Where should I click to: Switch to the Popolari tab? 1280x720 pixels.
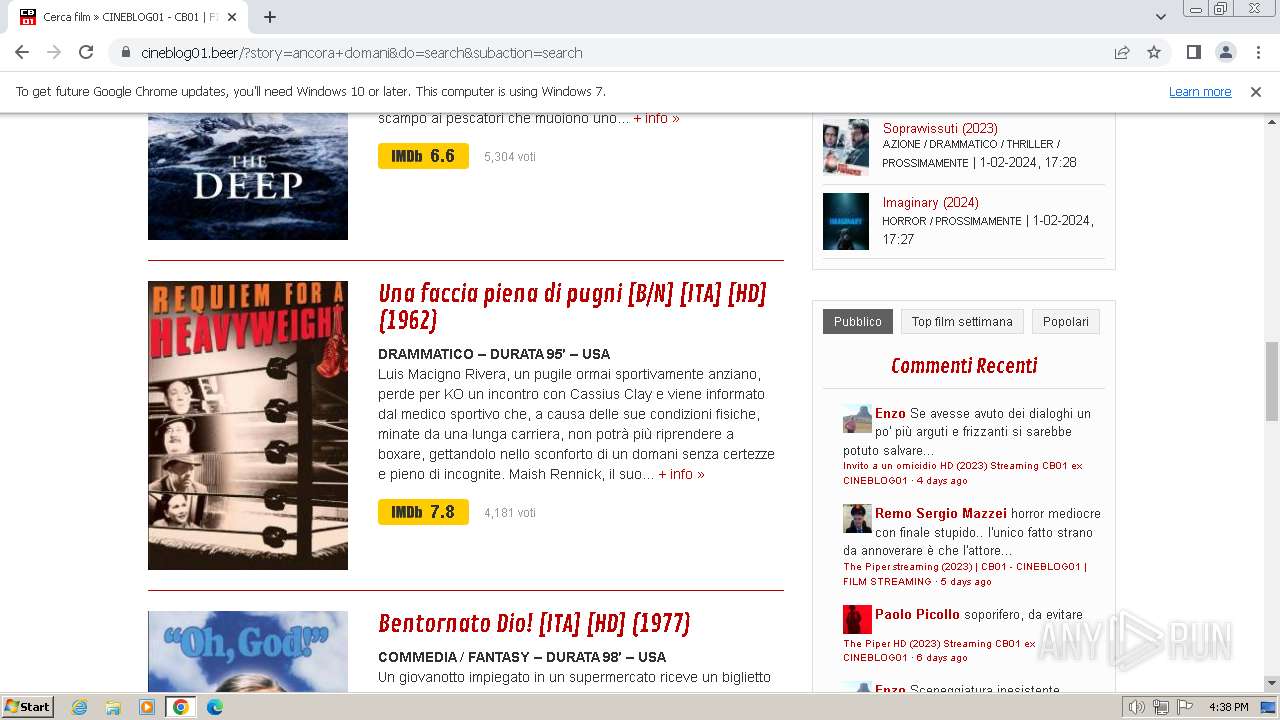coord(1066,321)
